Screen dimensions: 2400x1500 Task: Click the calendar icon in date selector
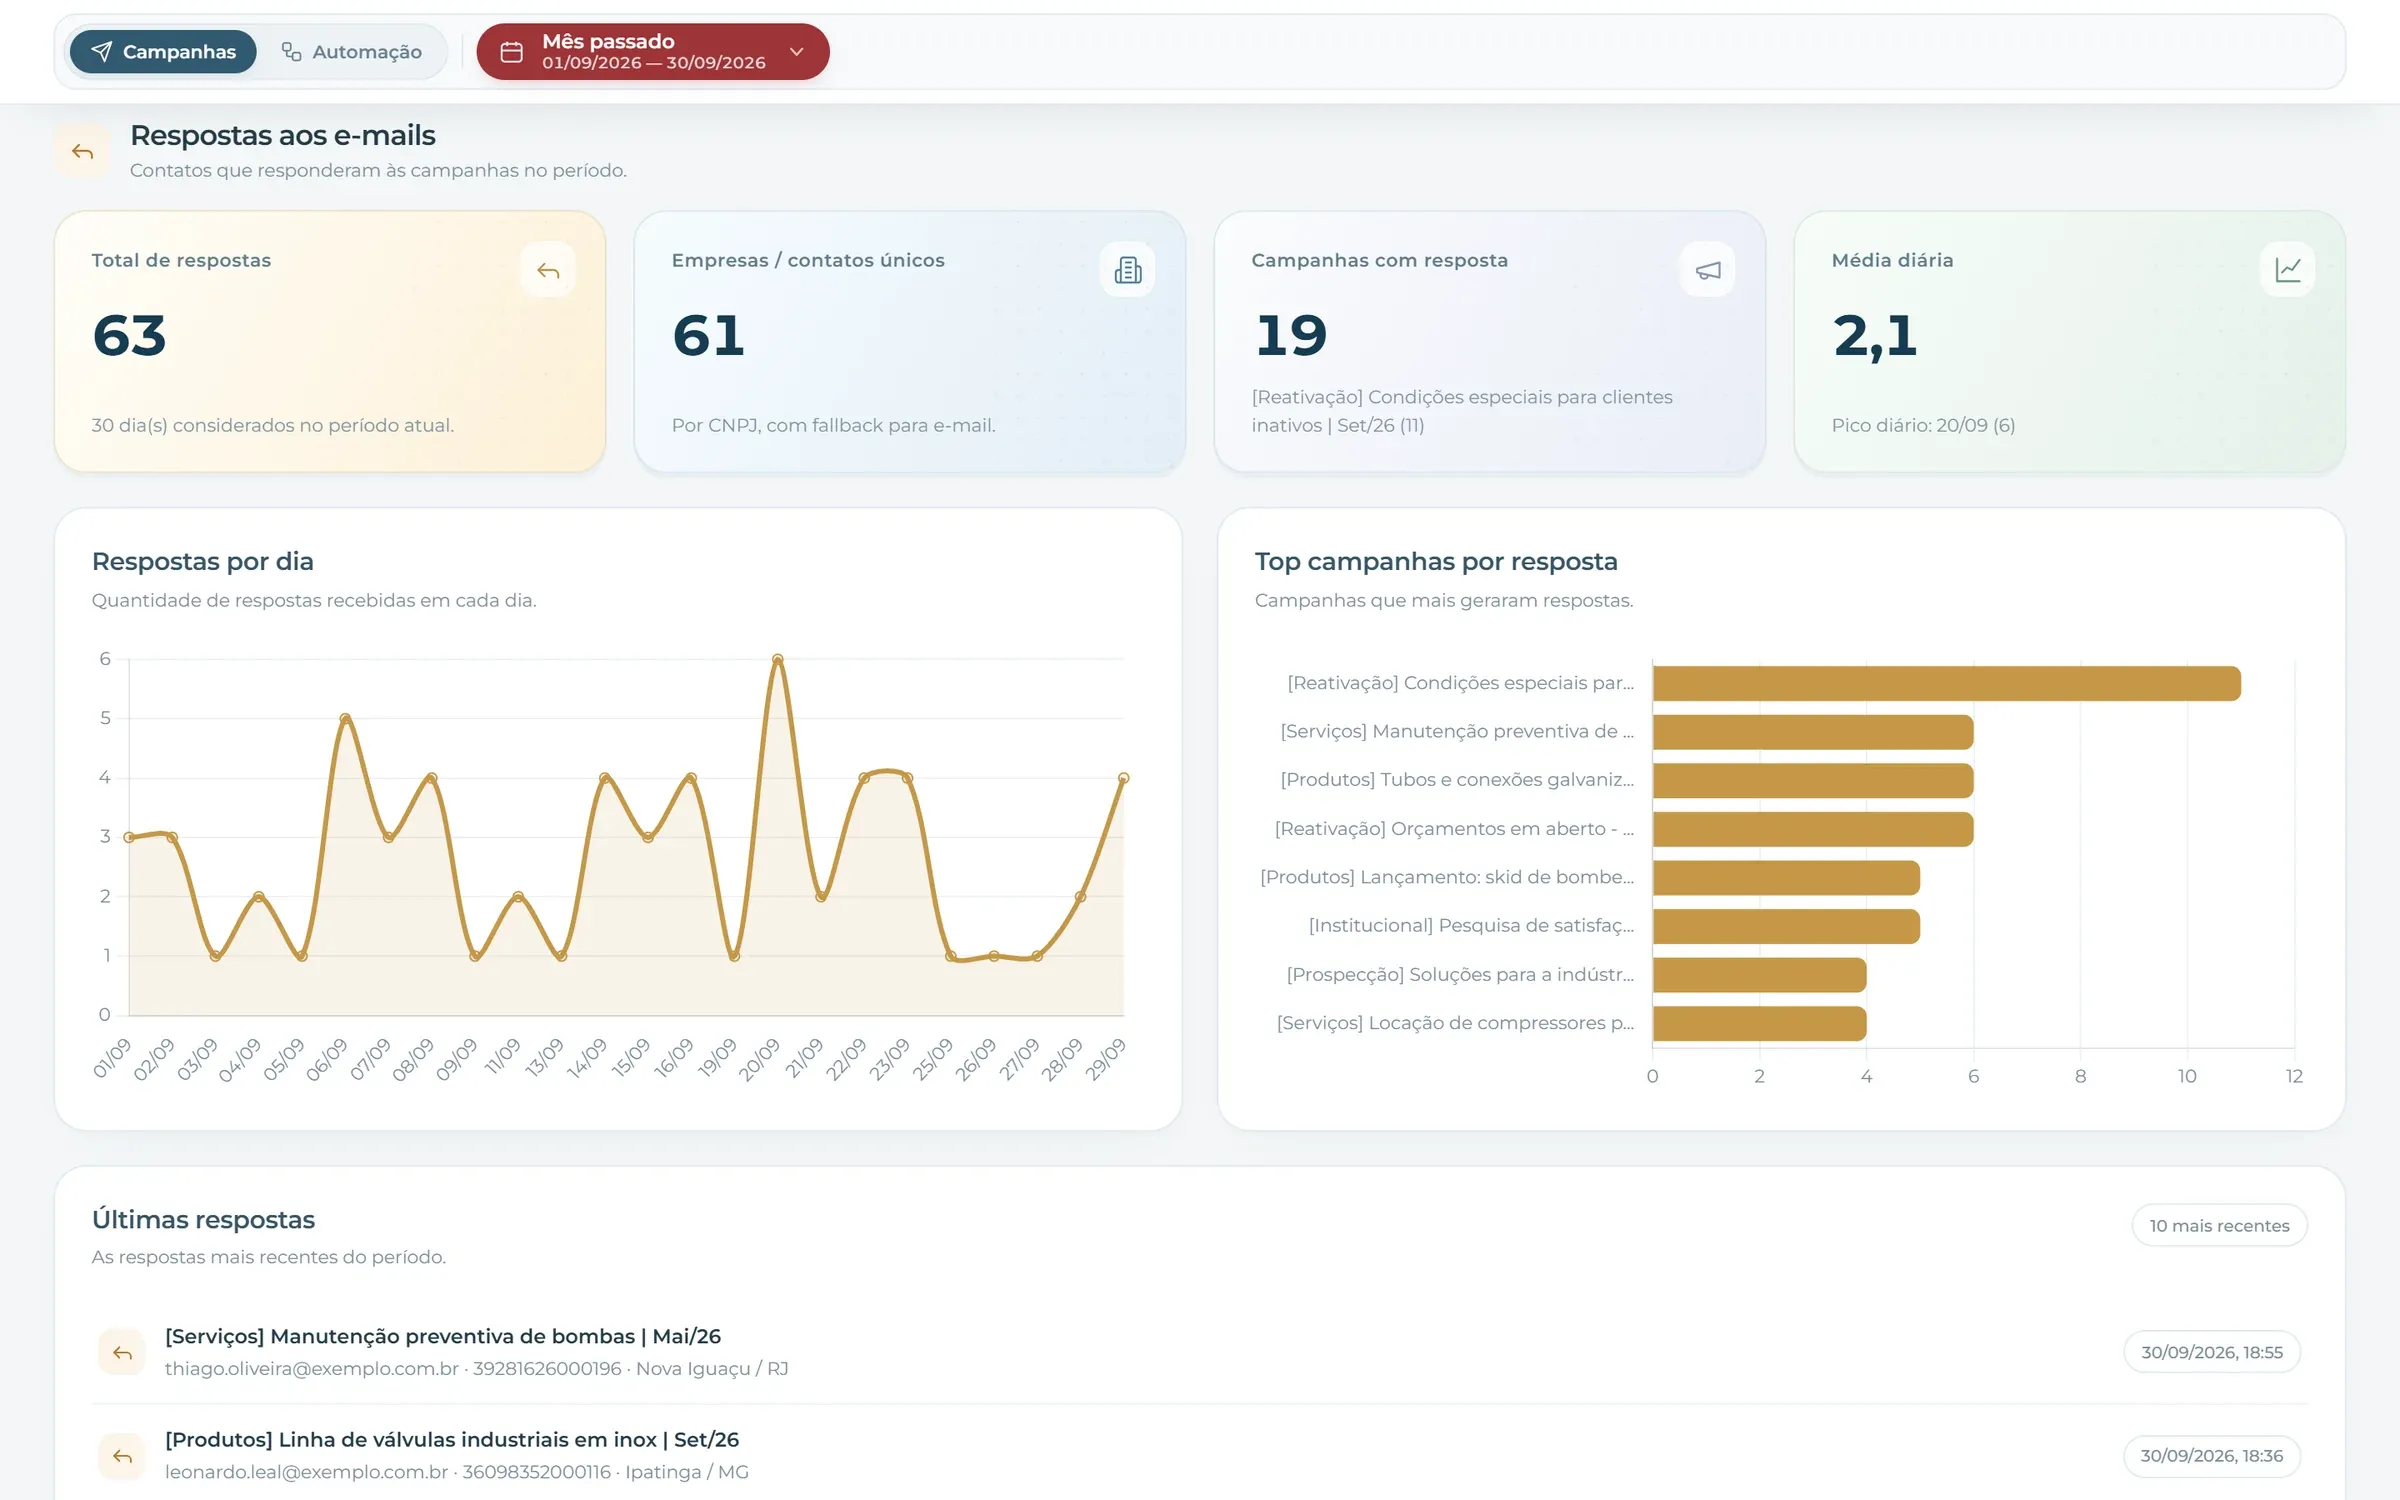511,52
